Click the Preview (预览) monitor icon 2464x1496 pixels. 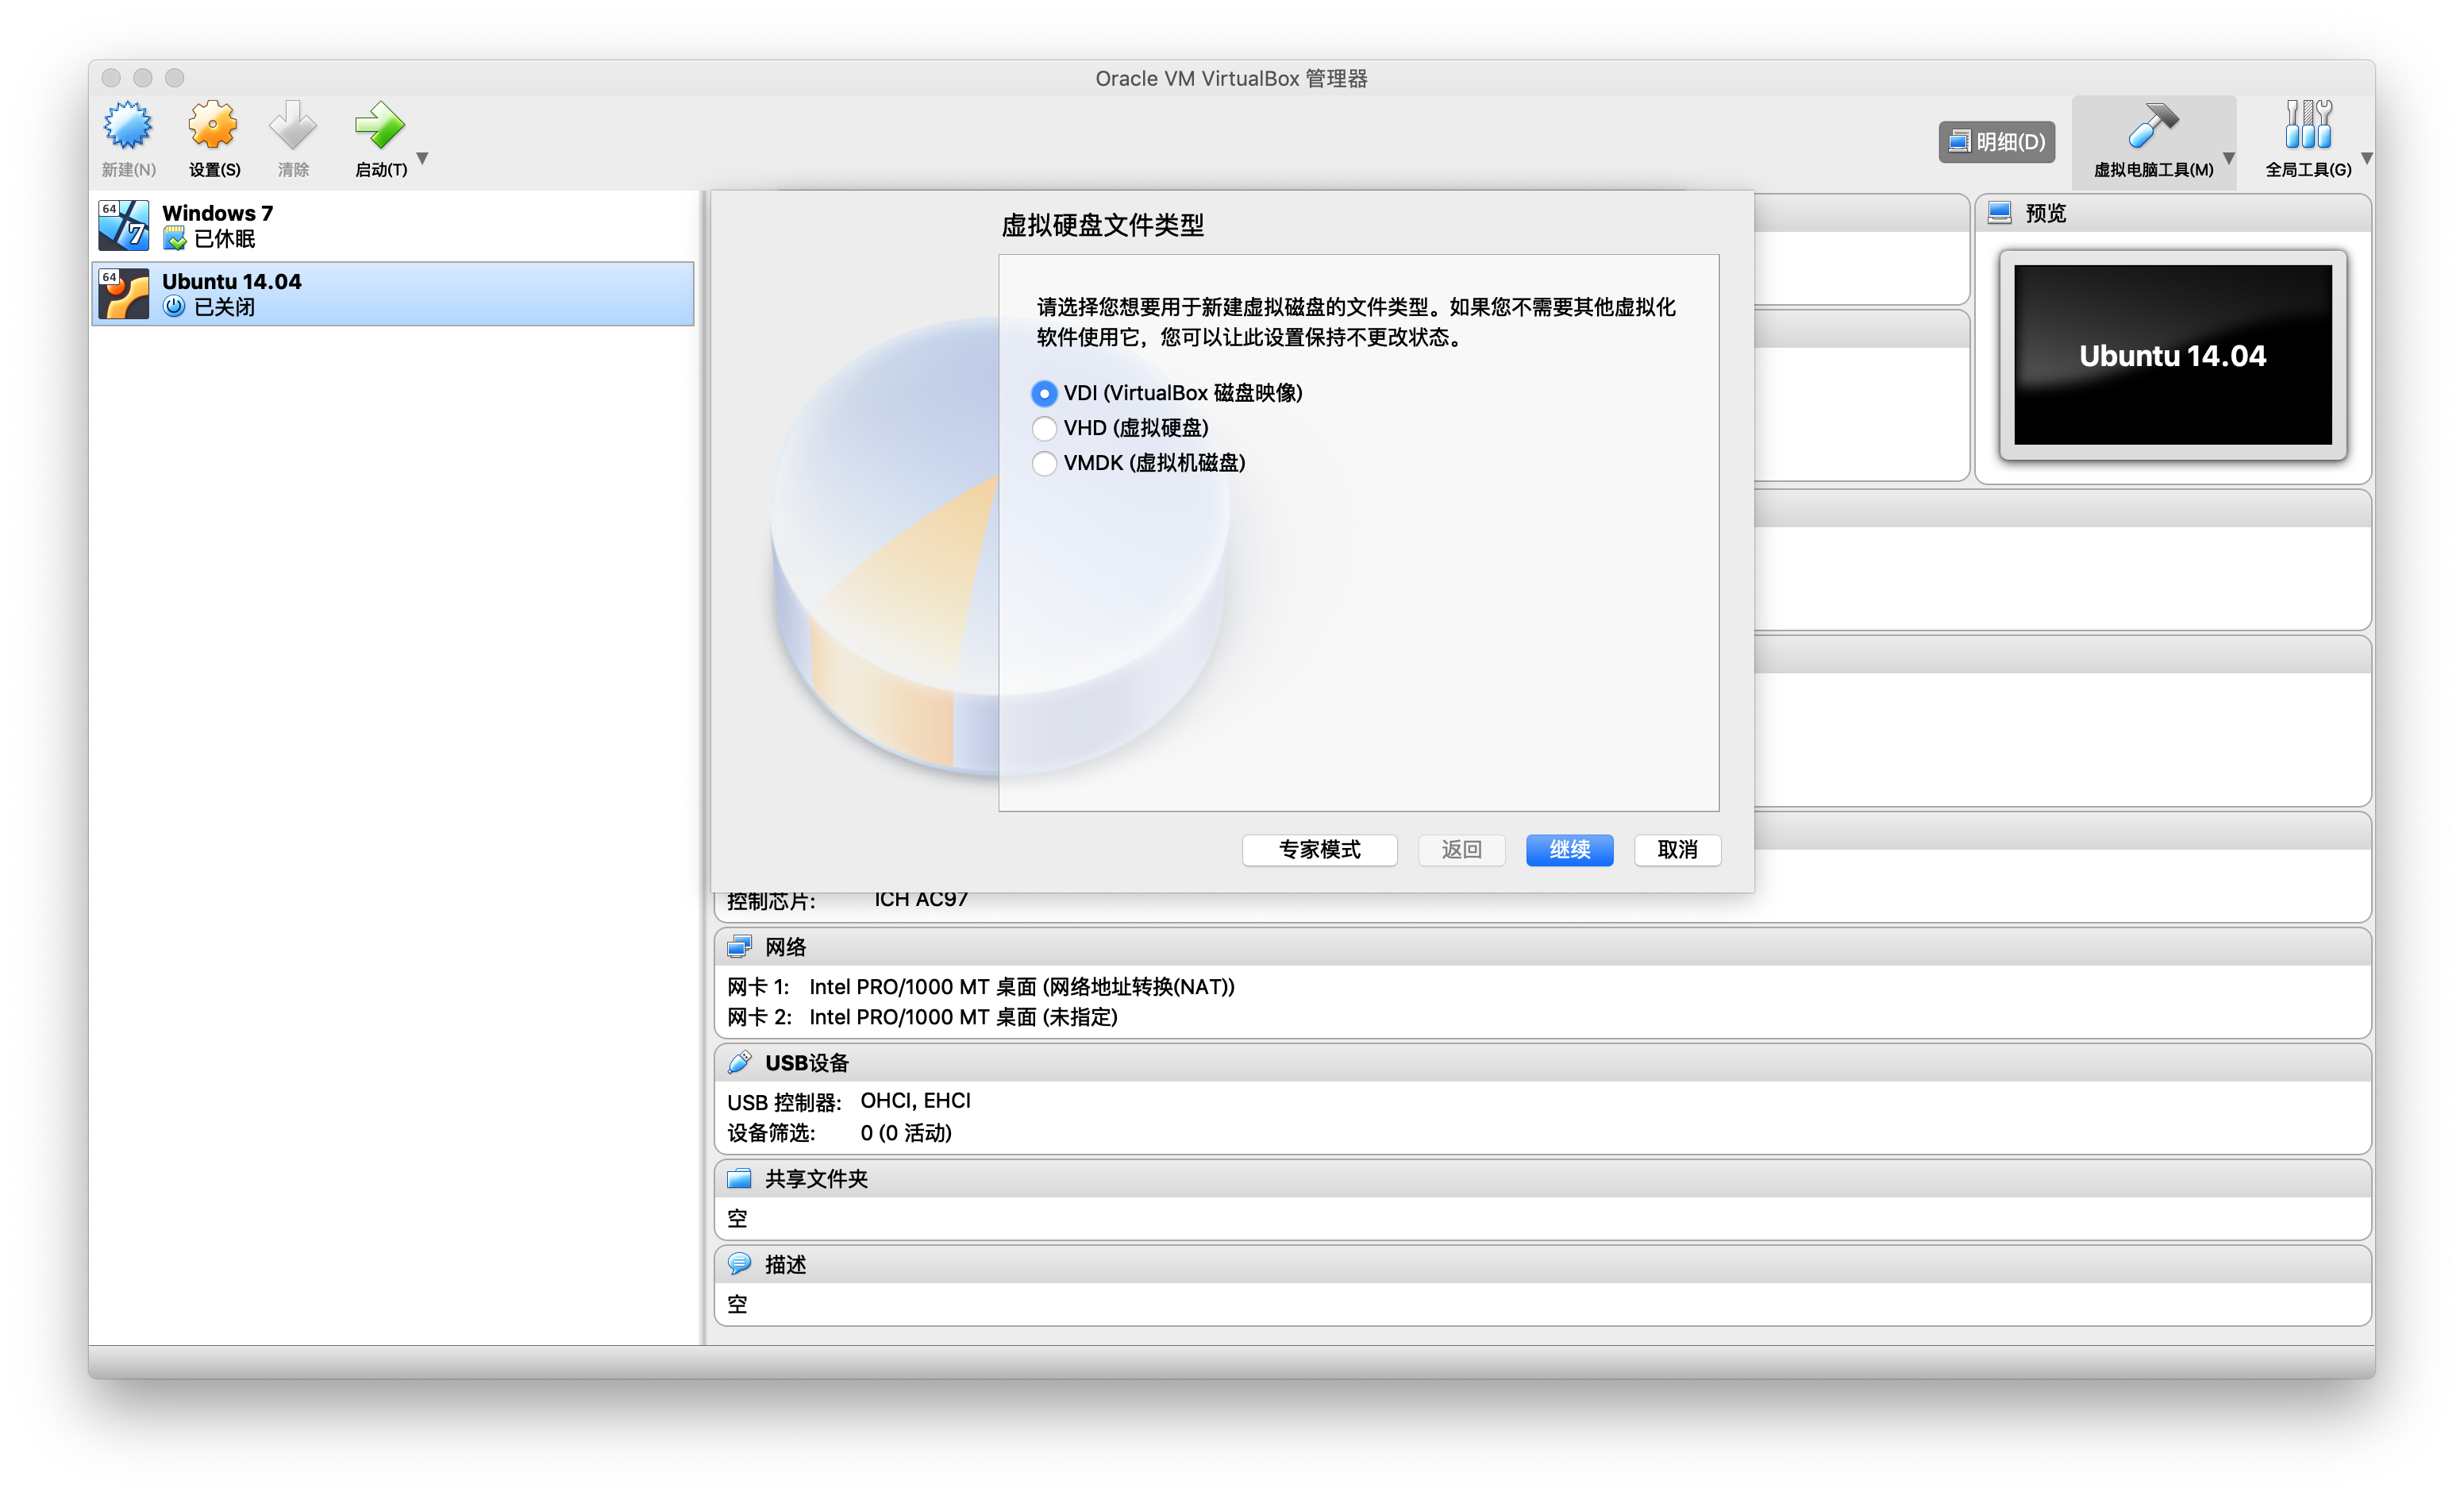(x=2000, y=213)
